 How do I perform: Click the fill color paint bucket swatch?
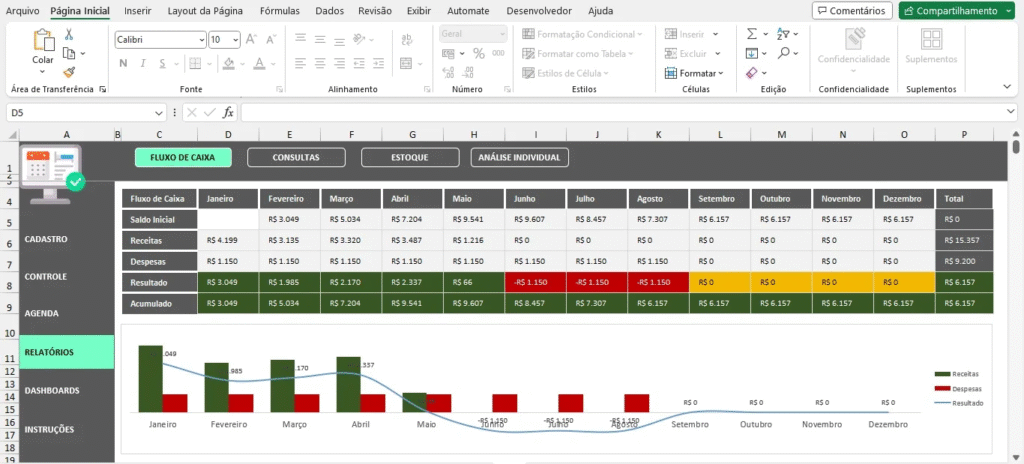coord(229,63)
